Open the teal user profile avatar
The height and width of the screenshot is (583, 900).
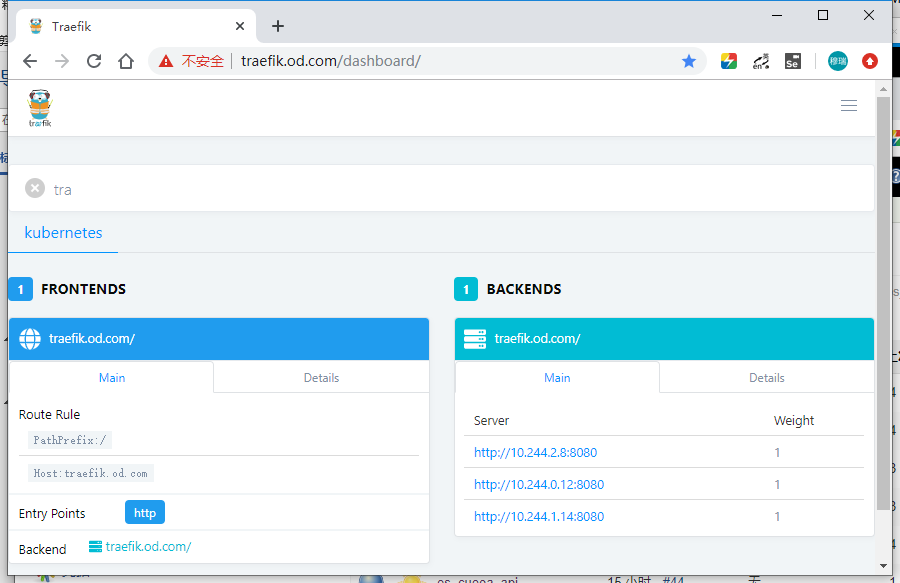click(x=837, y=61)
